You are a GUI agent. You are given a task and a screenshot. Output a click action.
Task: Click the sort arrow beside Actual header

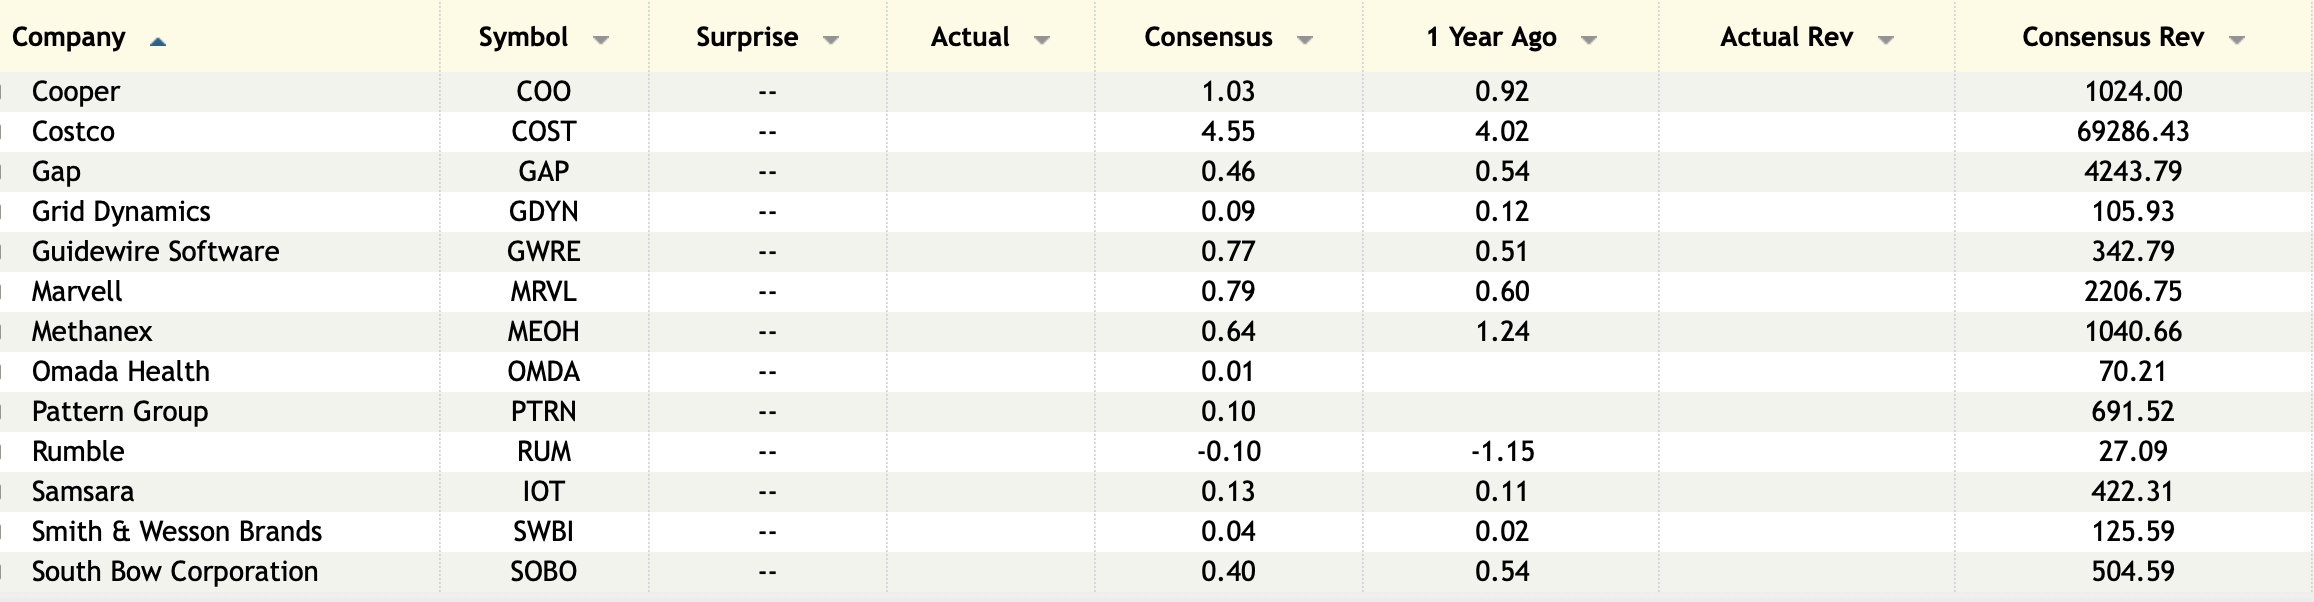pyautogui.click(x=1042, y=41)
